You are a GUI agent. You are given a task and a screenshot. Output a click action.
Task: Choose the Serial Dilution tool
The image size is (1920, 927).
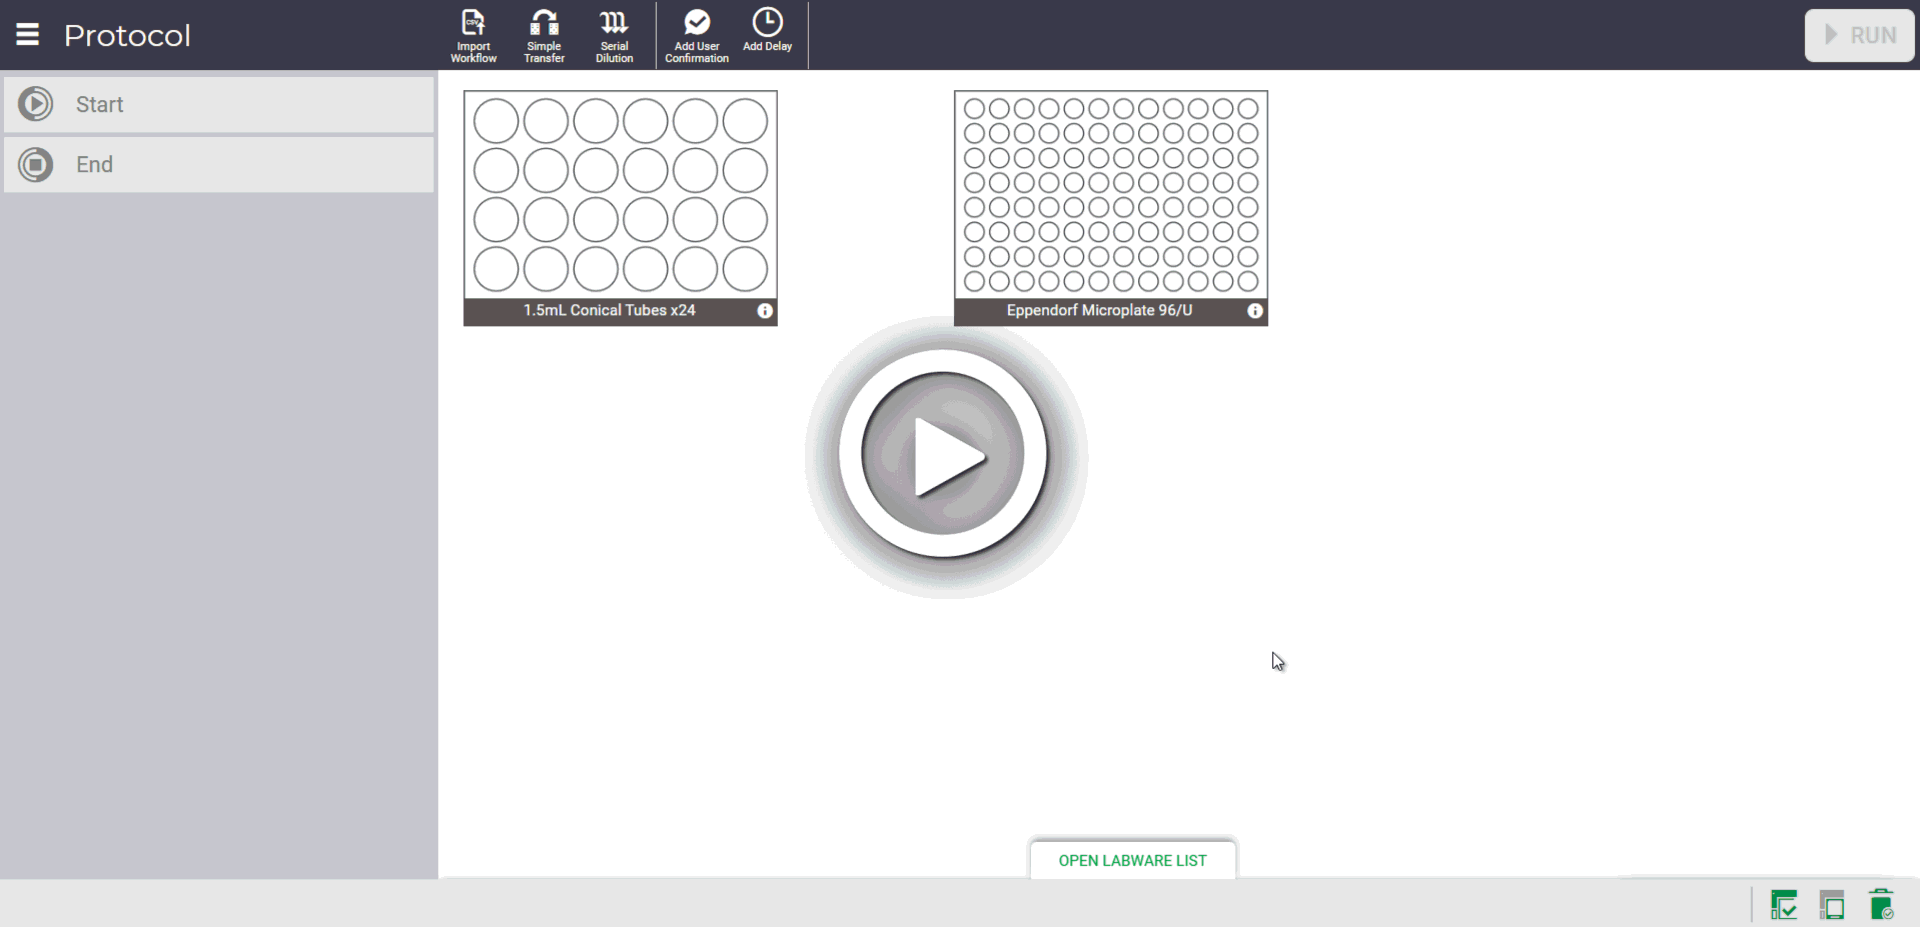tap(614, 35)
